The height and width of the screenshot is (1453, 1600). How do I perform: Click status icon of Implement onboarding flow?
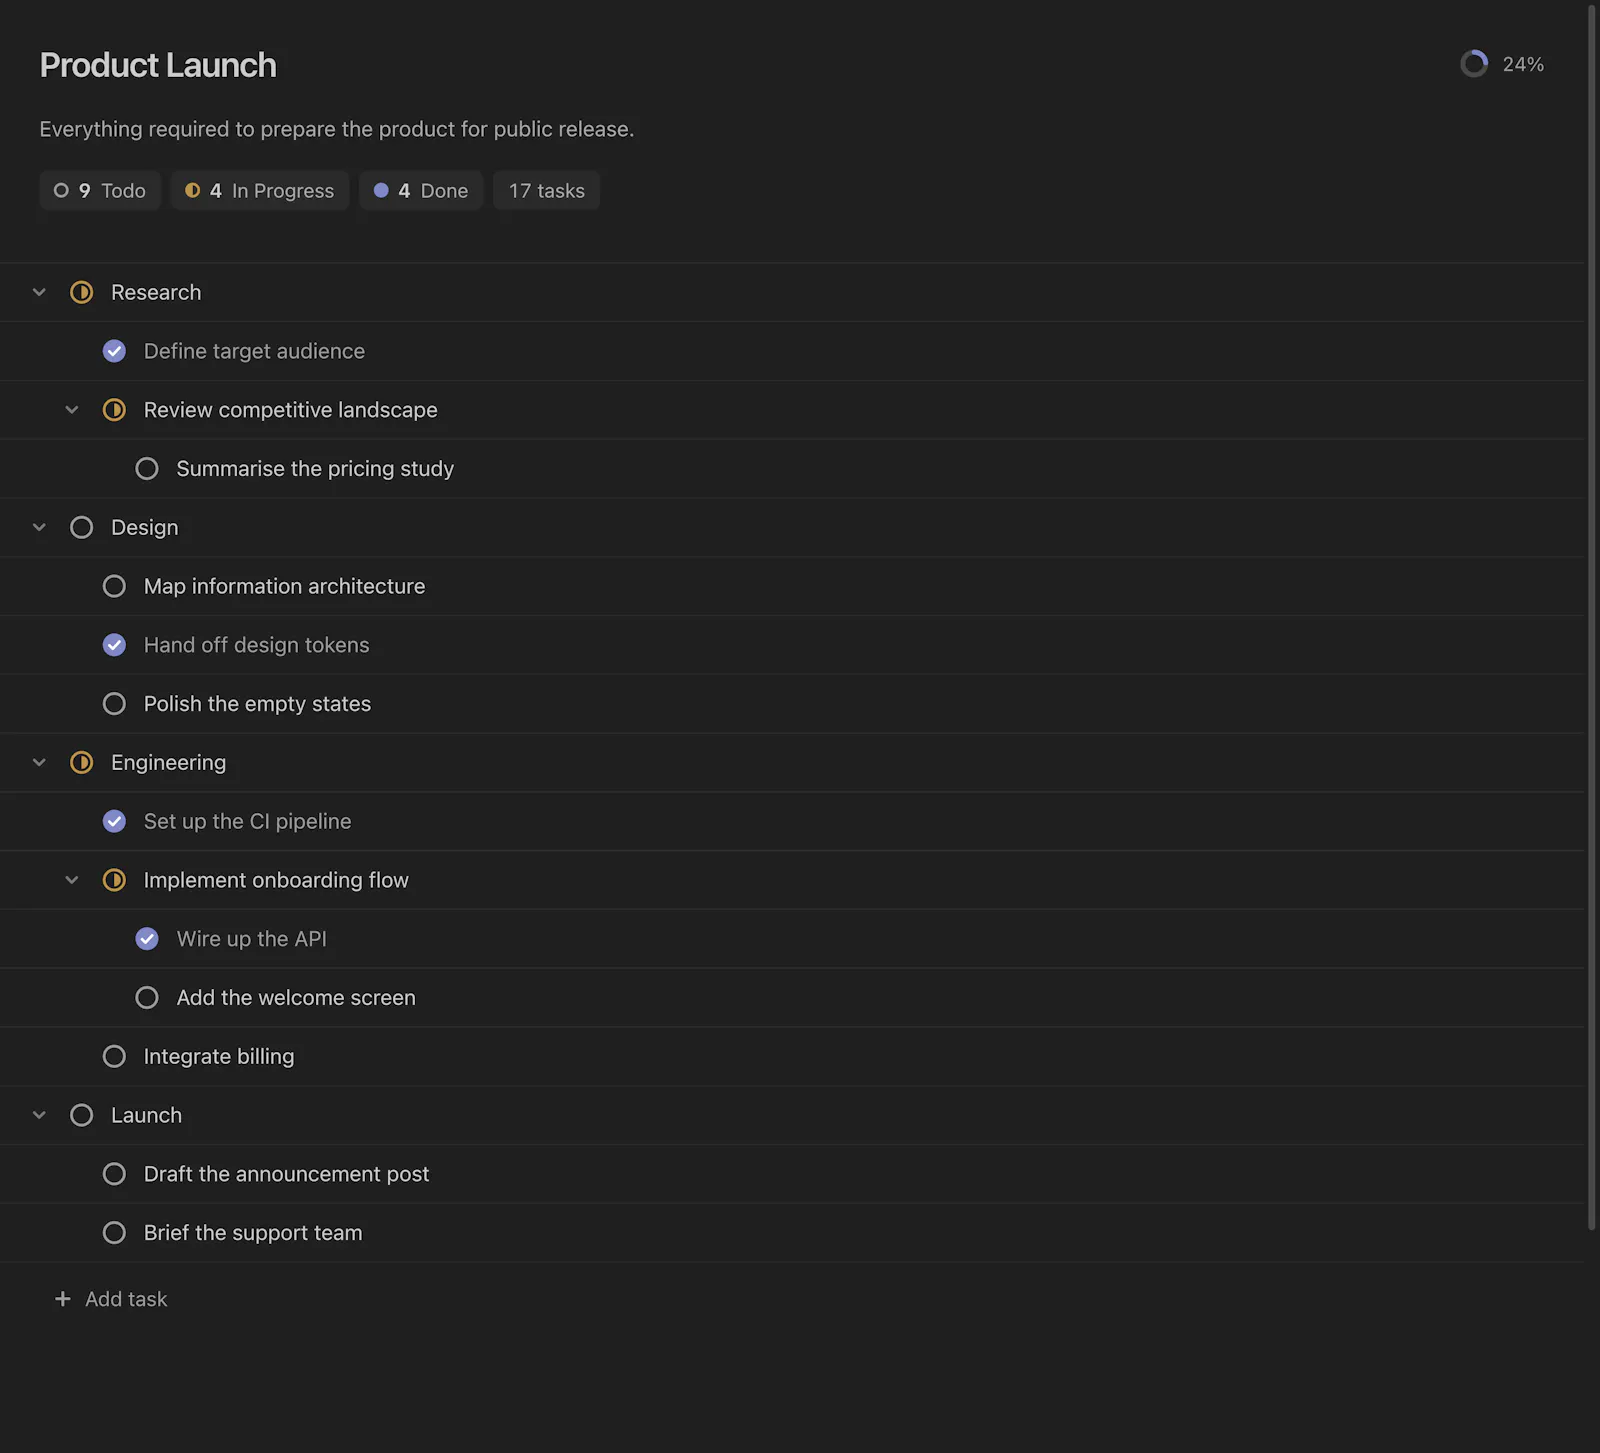pyautogui.click(x=114, y=880)
